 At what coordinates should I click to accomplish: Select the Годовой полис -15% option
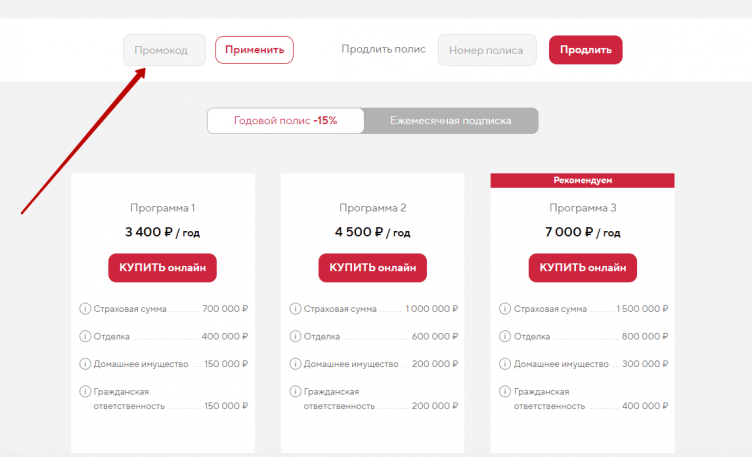(x=286, y=120)
